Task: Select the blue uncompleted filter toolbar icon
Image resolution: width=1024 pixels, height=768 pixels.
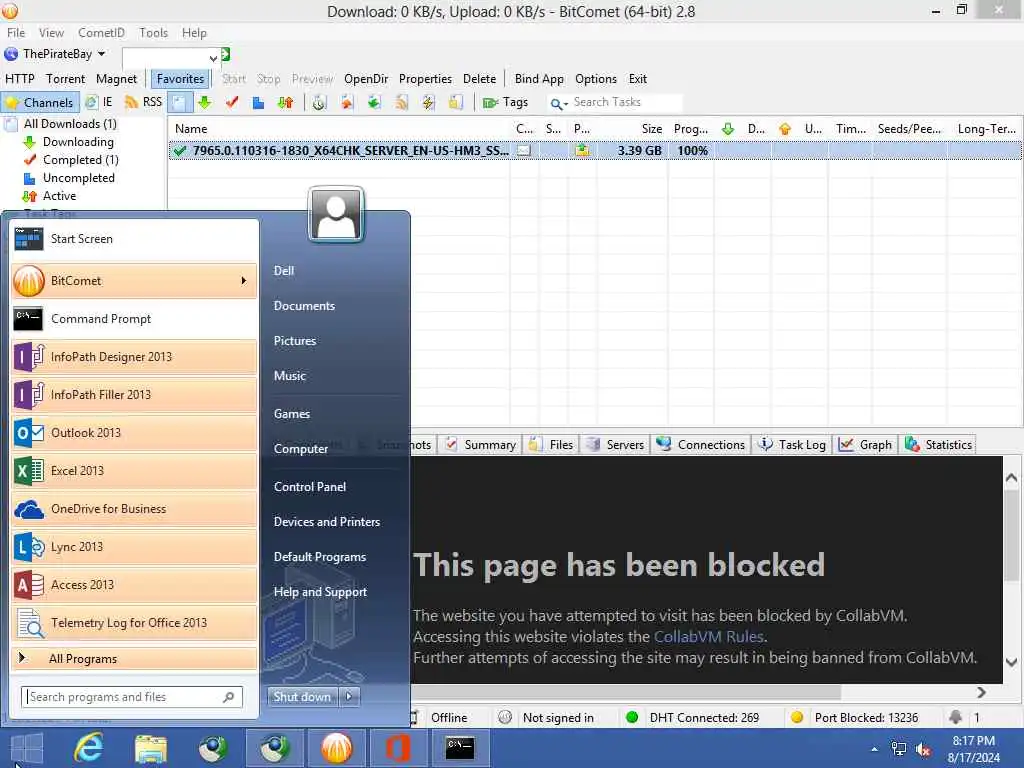Action: click(x=259, y=103)
